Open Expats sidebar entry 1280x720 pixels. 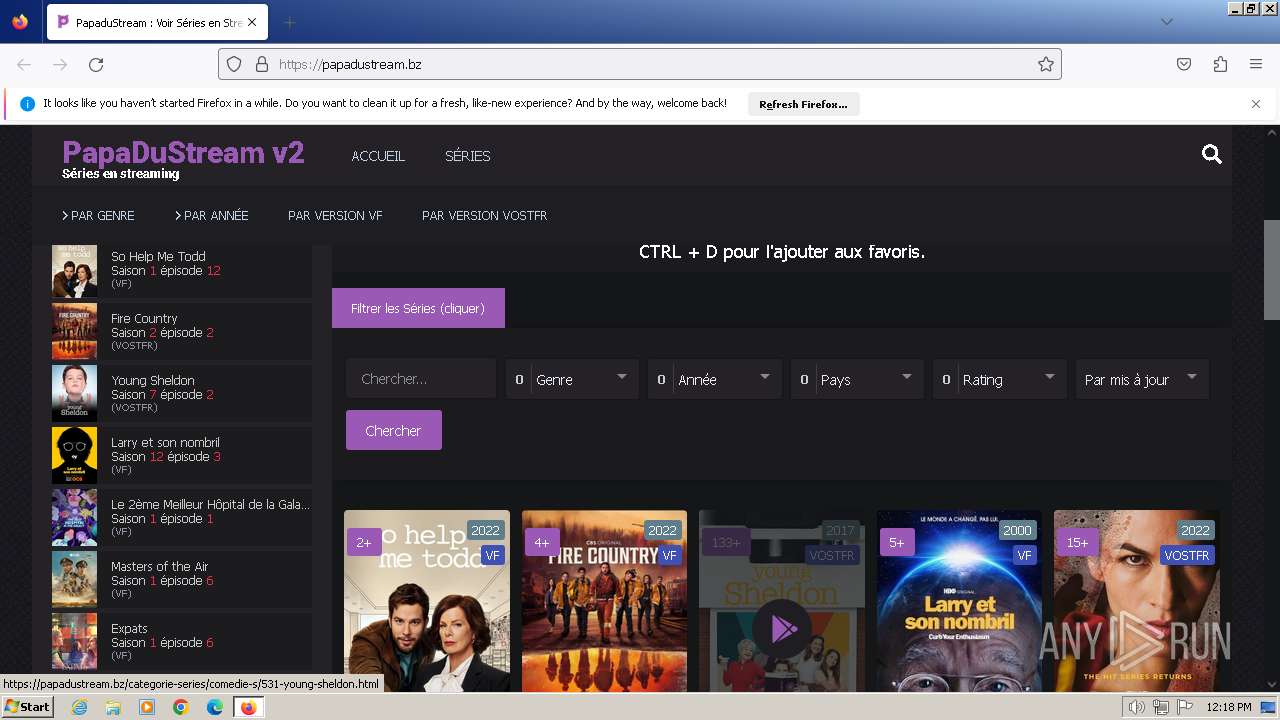(181, 642)
